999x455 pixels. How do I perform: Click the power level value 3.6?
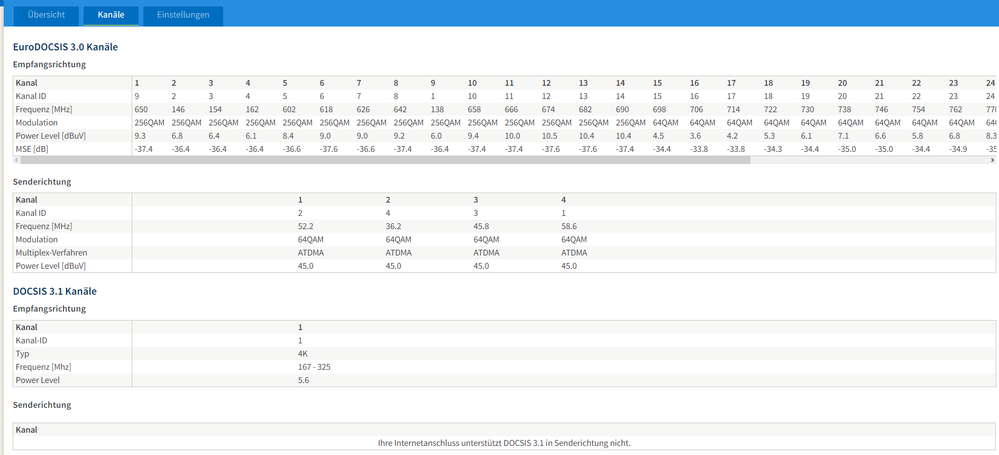[695, 136]
